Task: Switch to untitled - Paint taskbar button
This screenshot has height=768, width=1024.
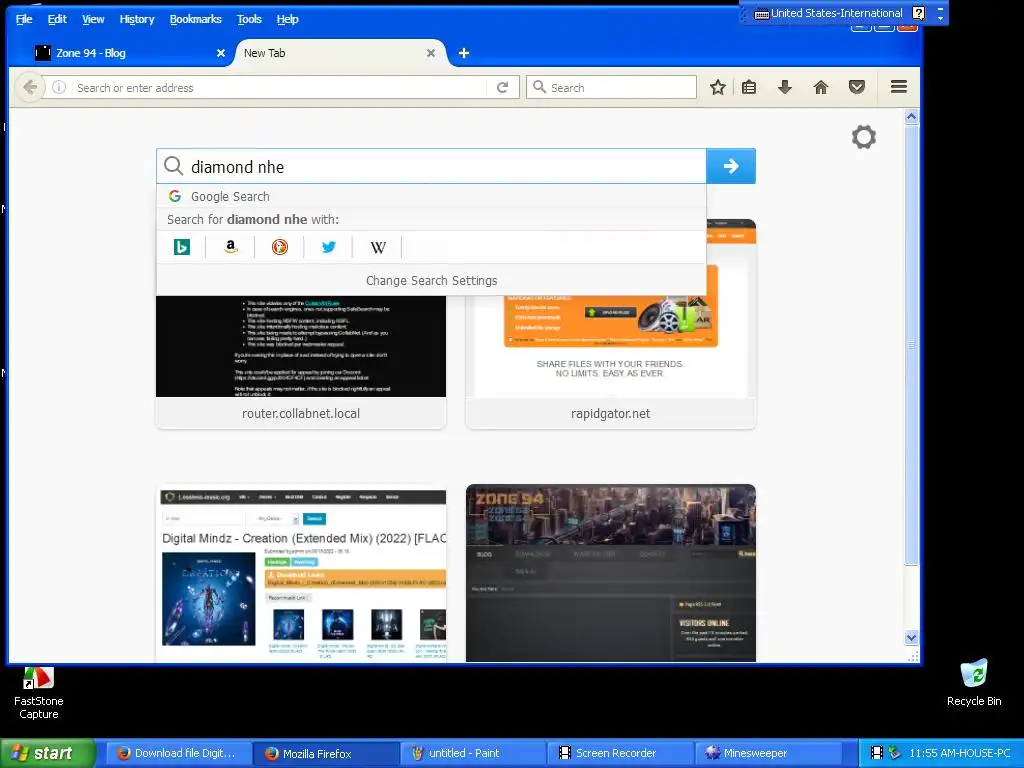Action: pos(474,753)
